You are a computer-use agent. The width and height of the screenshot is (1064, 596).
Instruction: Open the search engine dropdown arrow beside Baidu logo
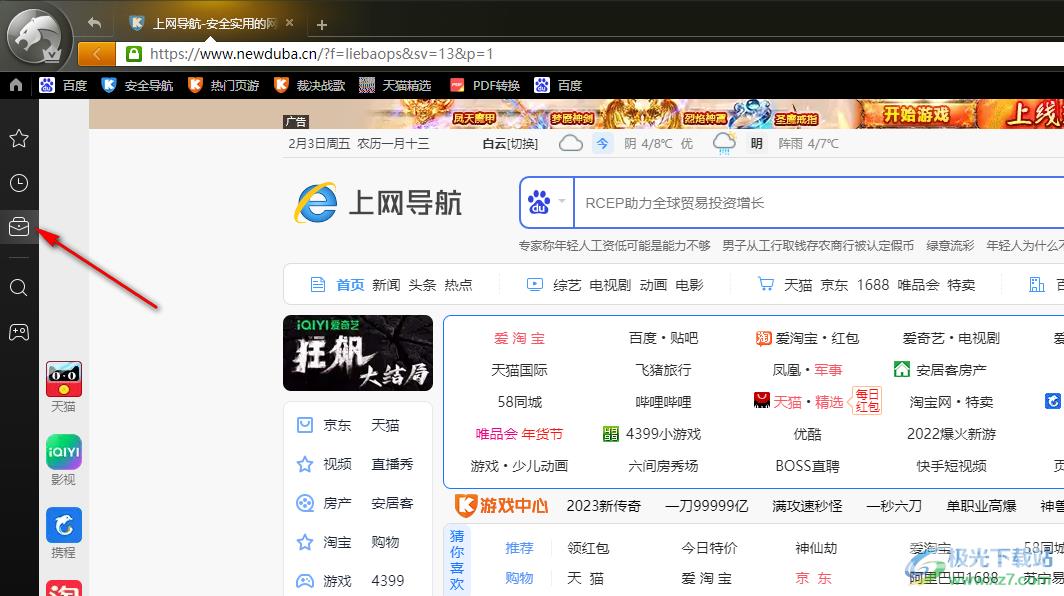pos(564,202)
